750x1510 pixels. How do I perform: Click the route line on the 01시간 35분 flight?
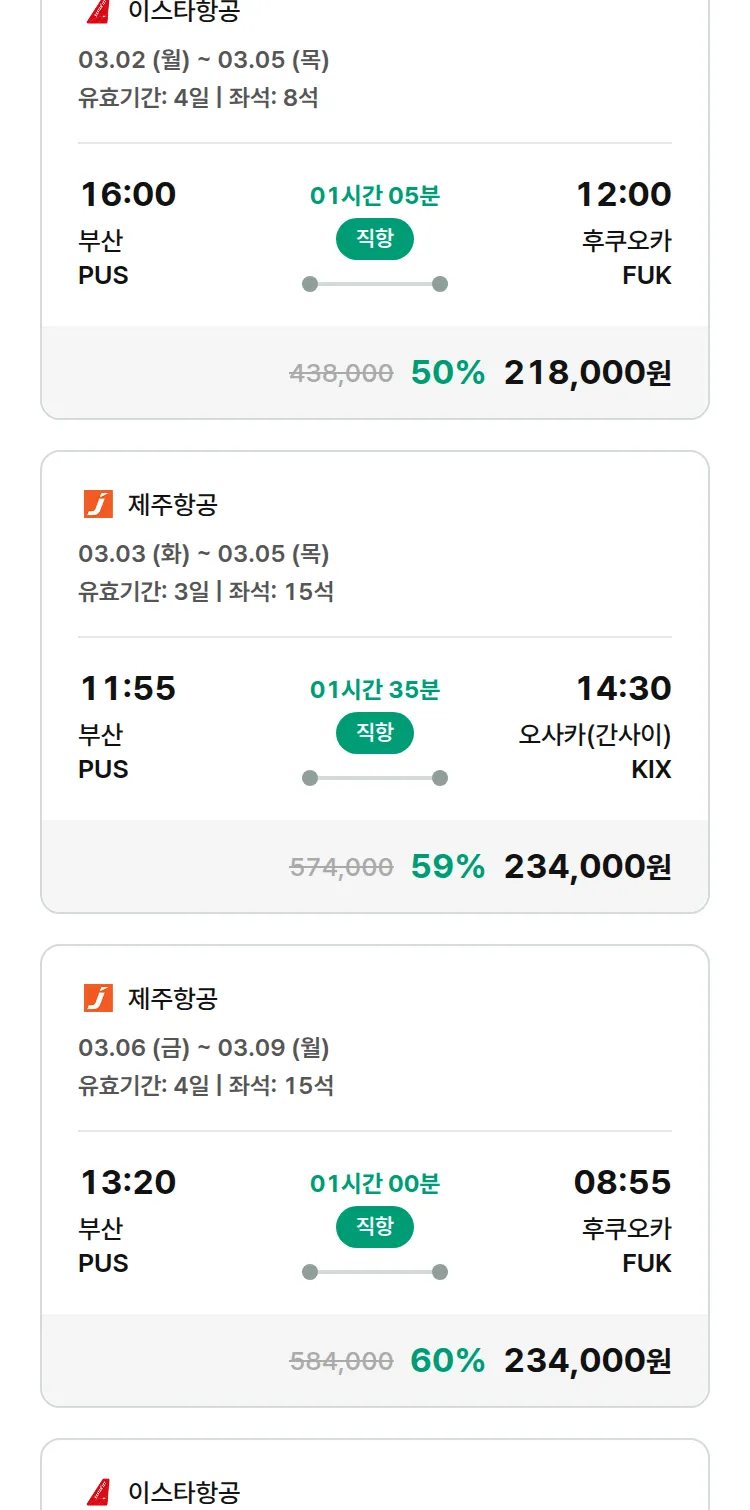click(374, 778)
